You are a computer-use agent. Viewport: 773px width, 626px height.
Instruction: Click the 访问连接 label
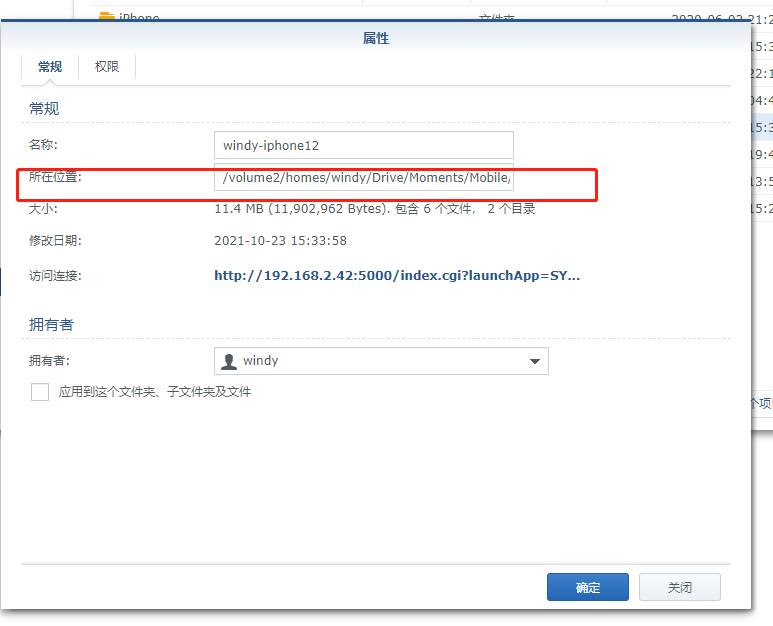[x=55, y=275]
